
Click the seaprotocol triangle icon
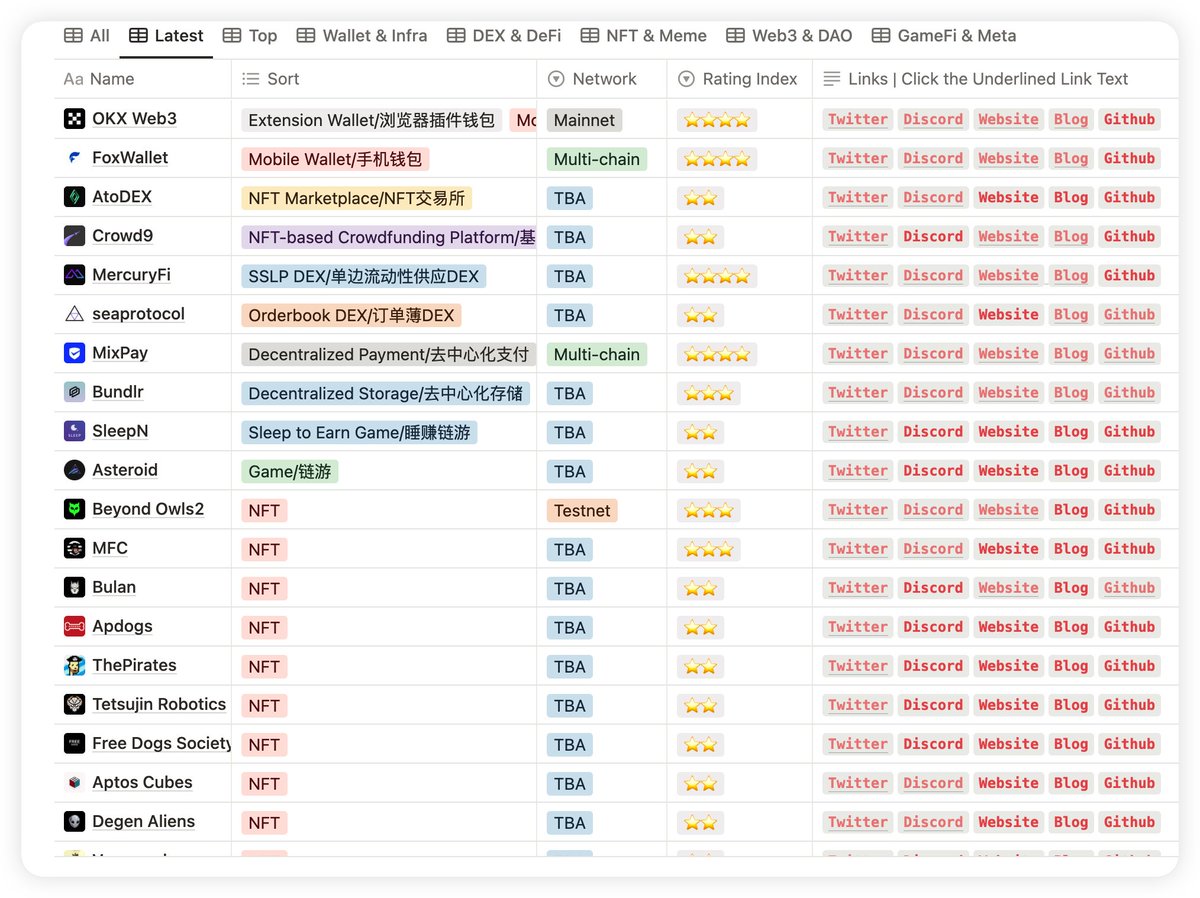(75, 314)
